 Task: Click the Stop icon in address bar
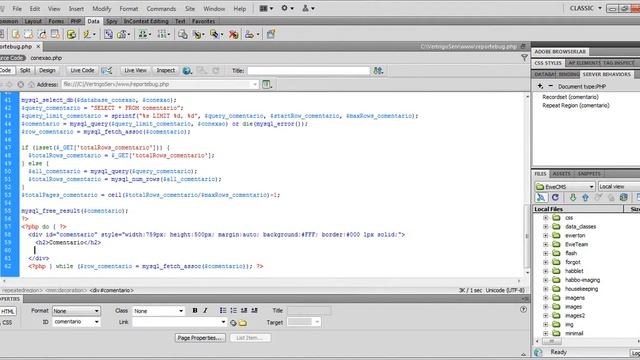[x=20, y=84]
